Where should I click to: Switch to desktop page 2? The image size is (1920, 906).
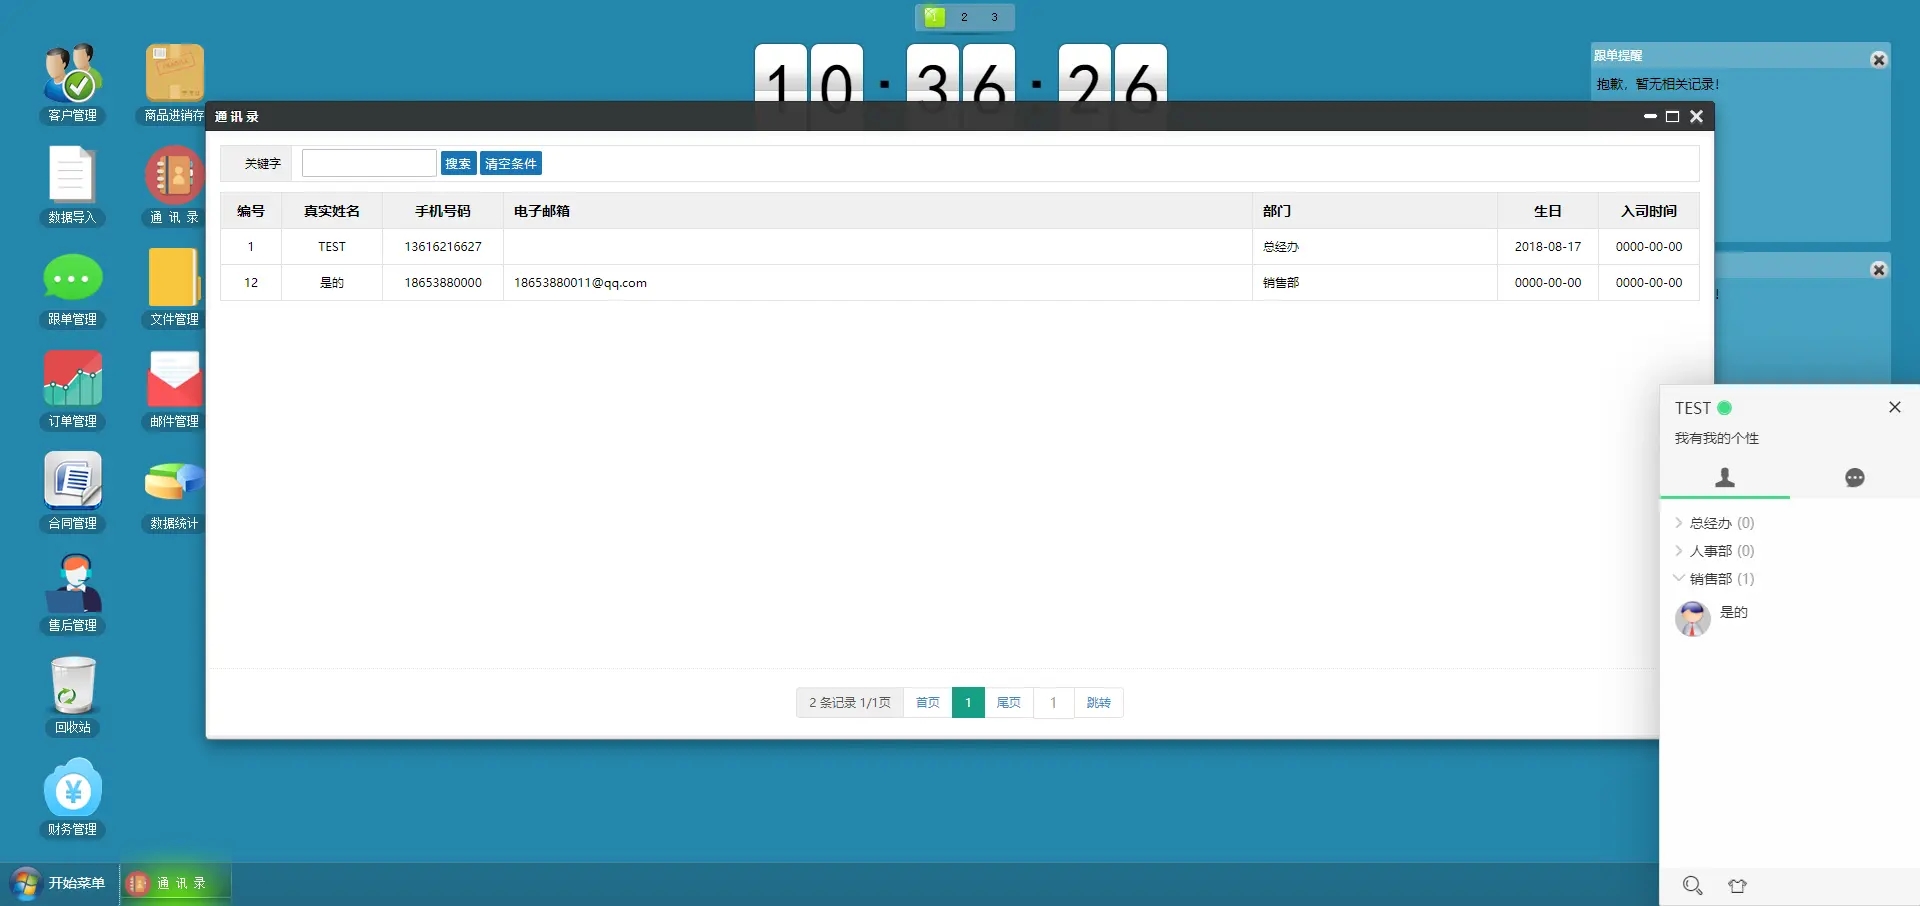pyautogui.click(x=964, y=17)
